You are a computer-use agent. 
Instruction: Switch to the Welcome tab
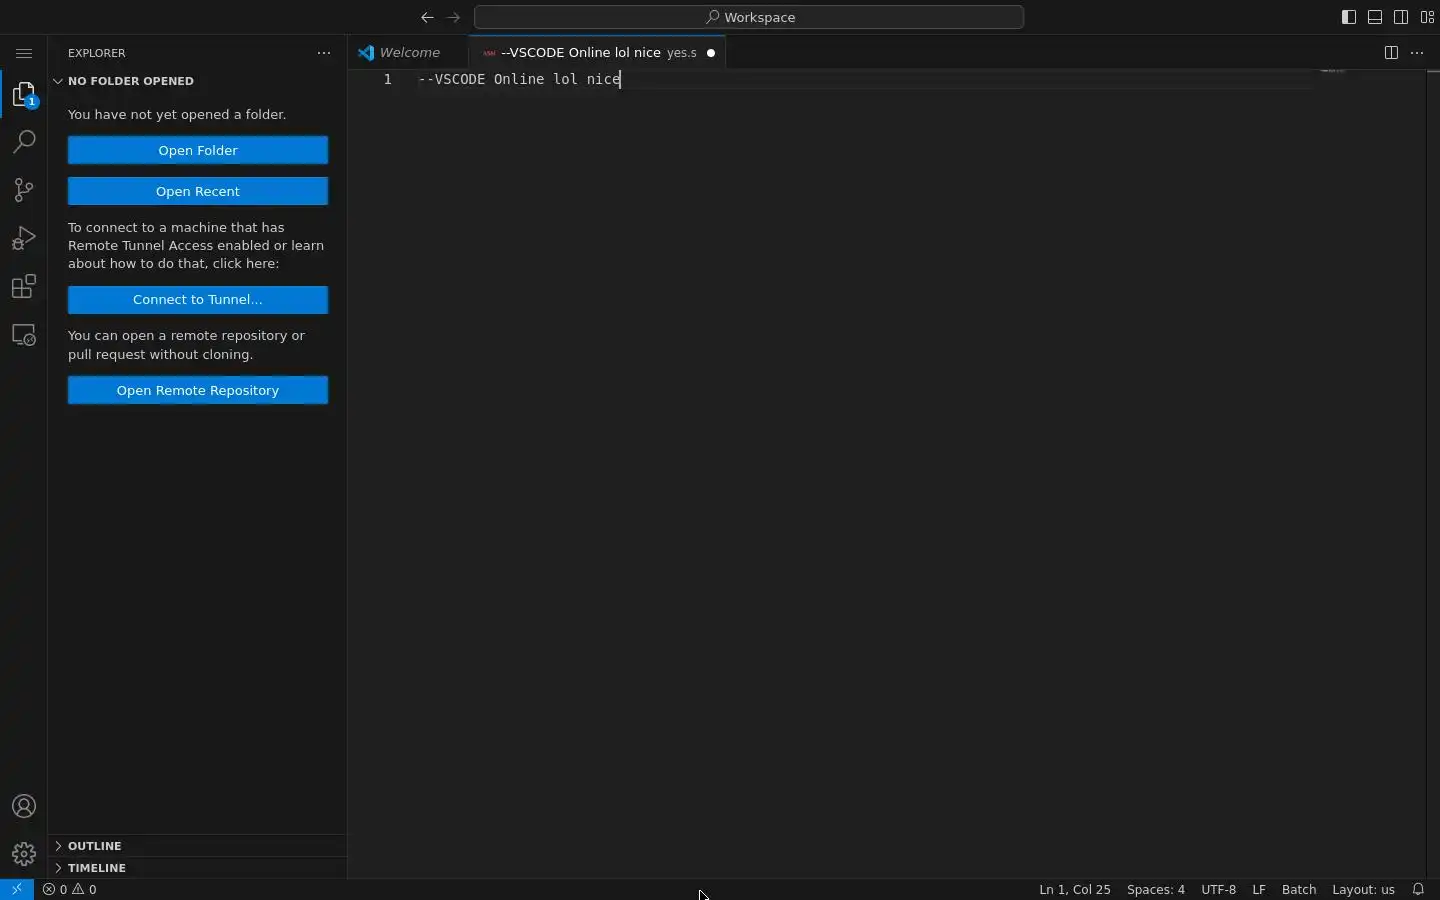[409, 53]
